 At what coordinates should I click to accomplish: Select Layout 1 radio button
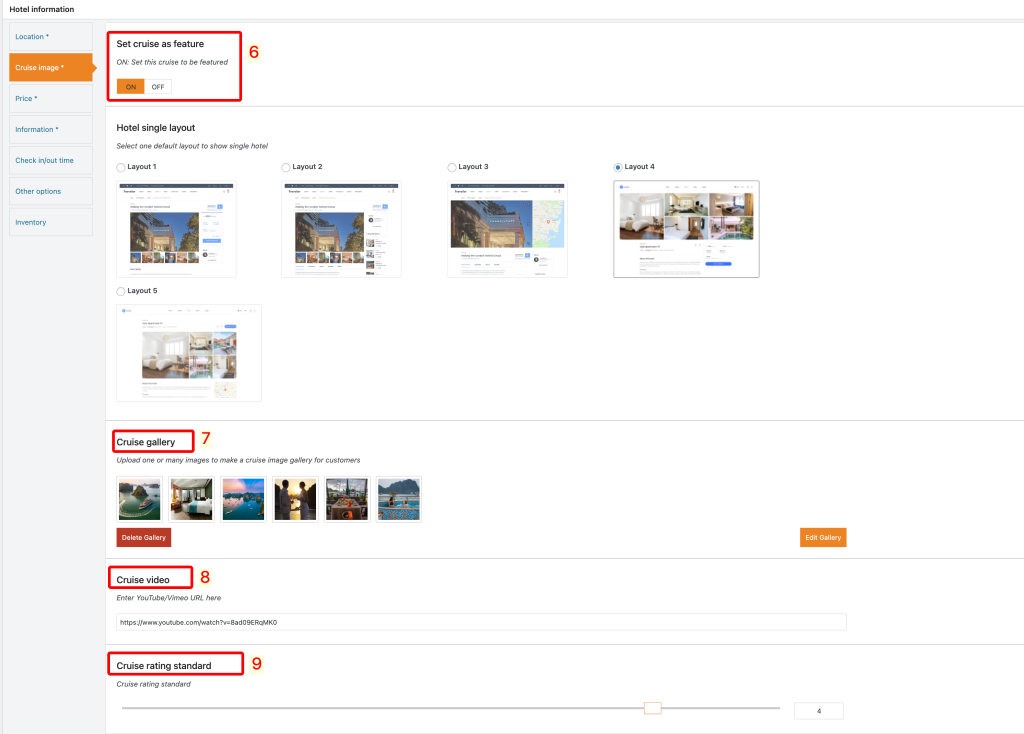tap(122, 167)
